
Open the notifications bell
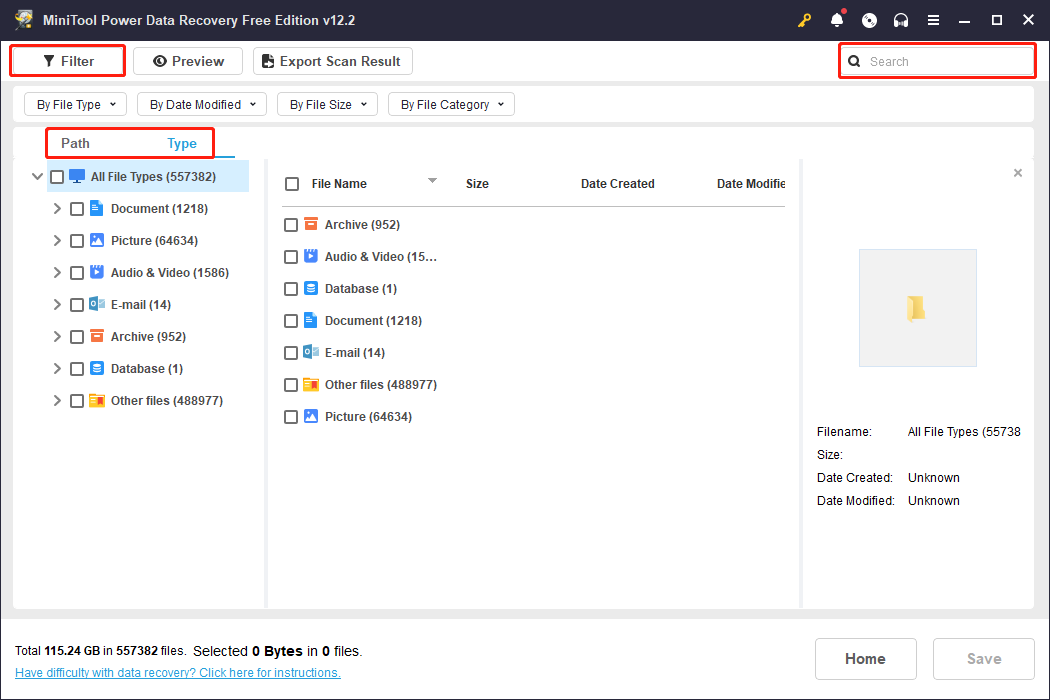click(837, 20)
